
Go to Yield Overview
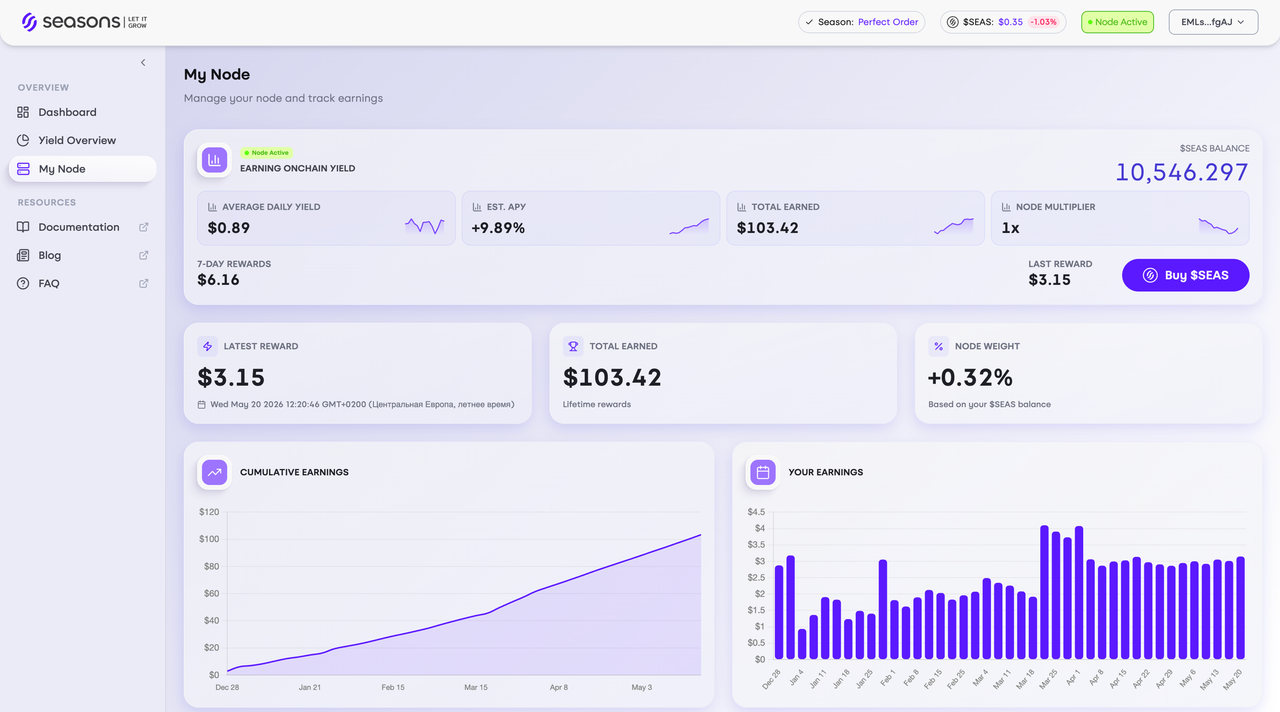click(x=82, y=140)
